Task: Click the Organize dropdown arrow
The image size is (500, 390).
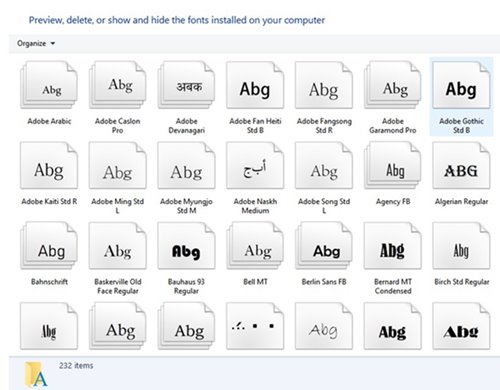Action: pos(53,44)
